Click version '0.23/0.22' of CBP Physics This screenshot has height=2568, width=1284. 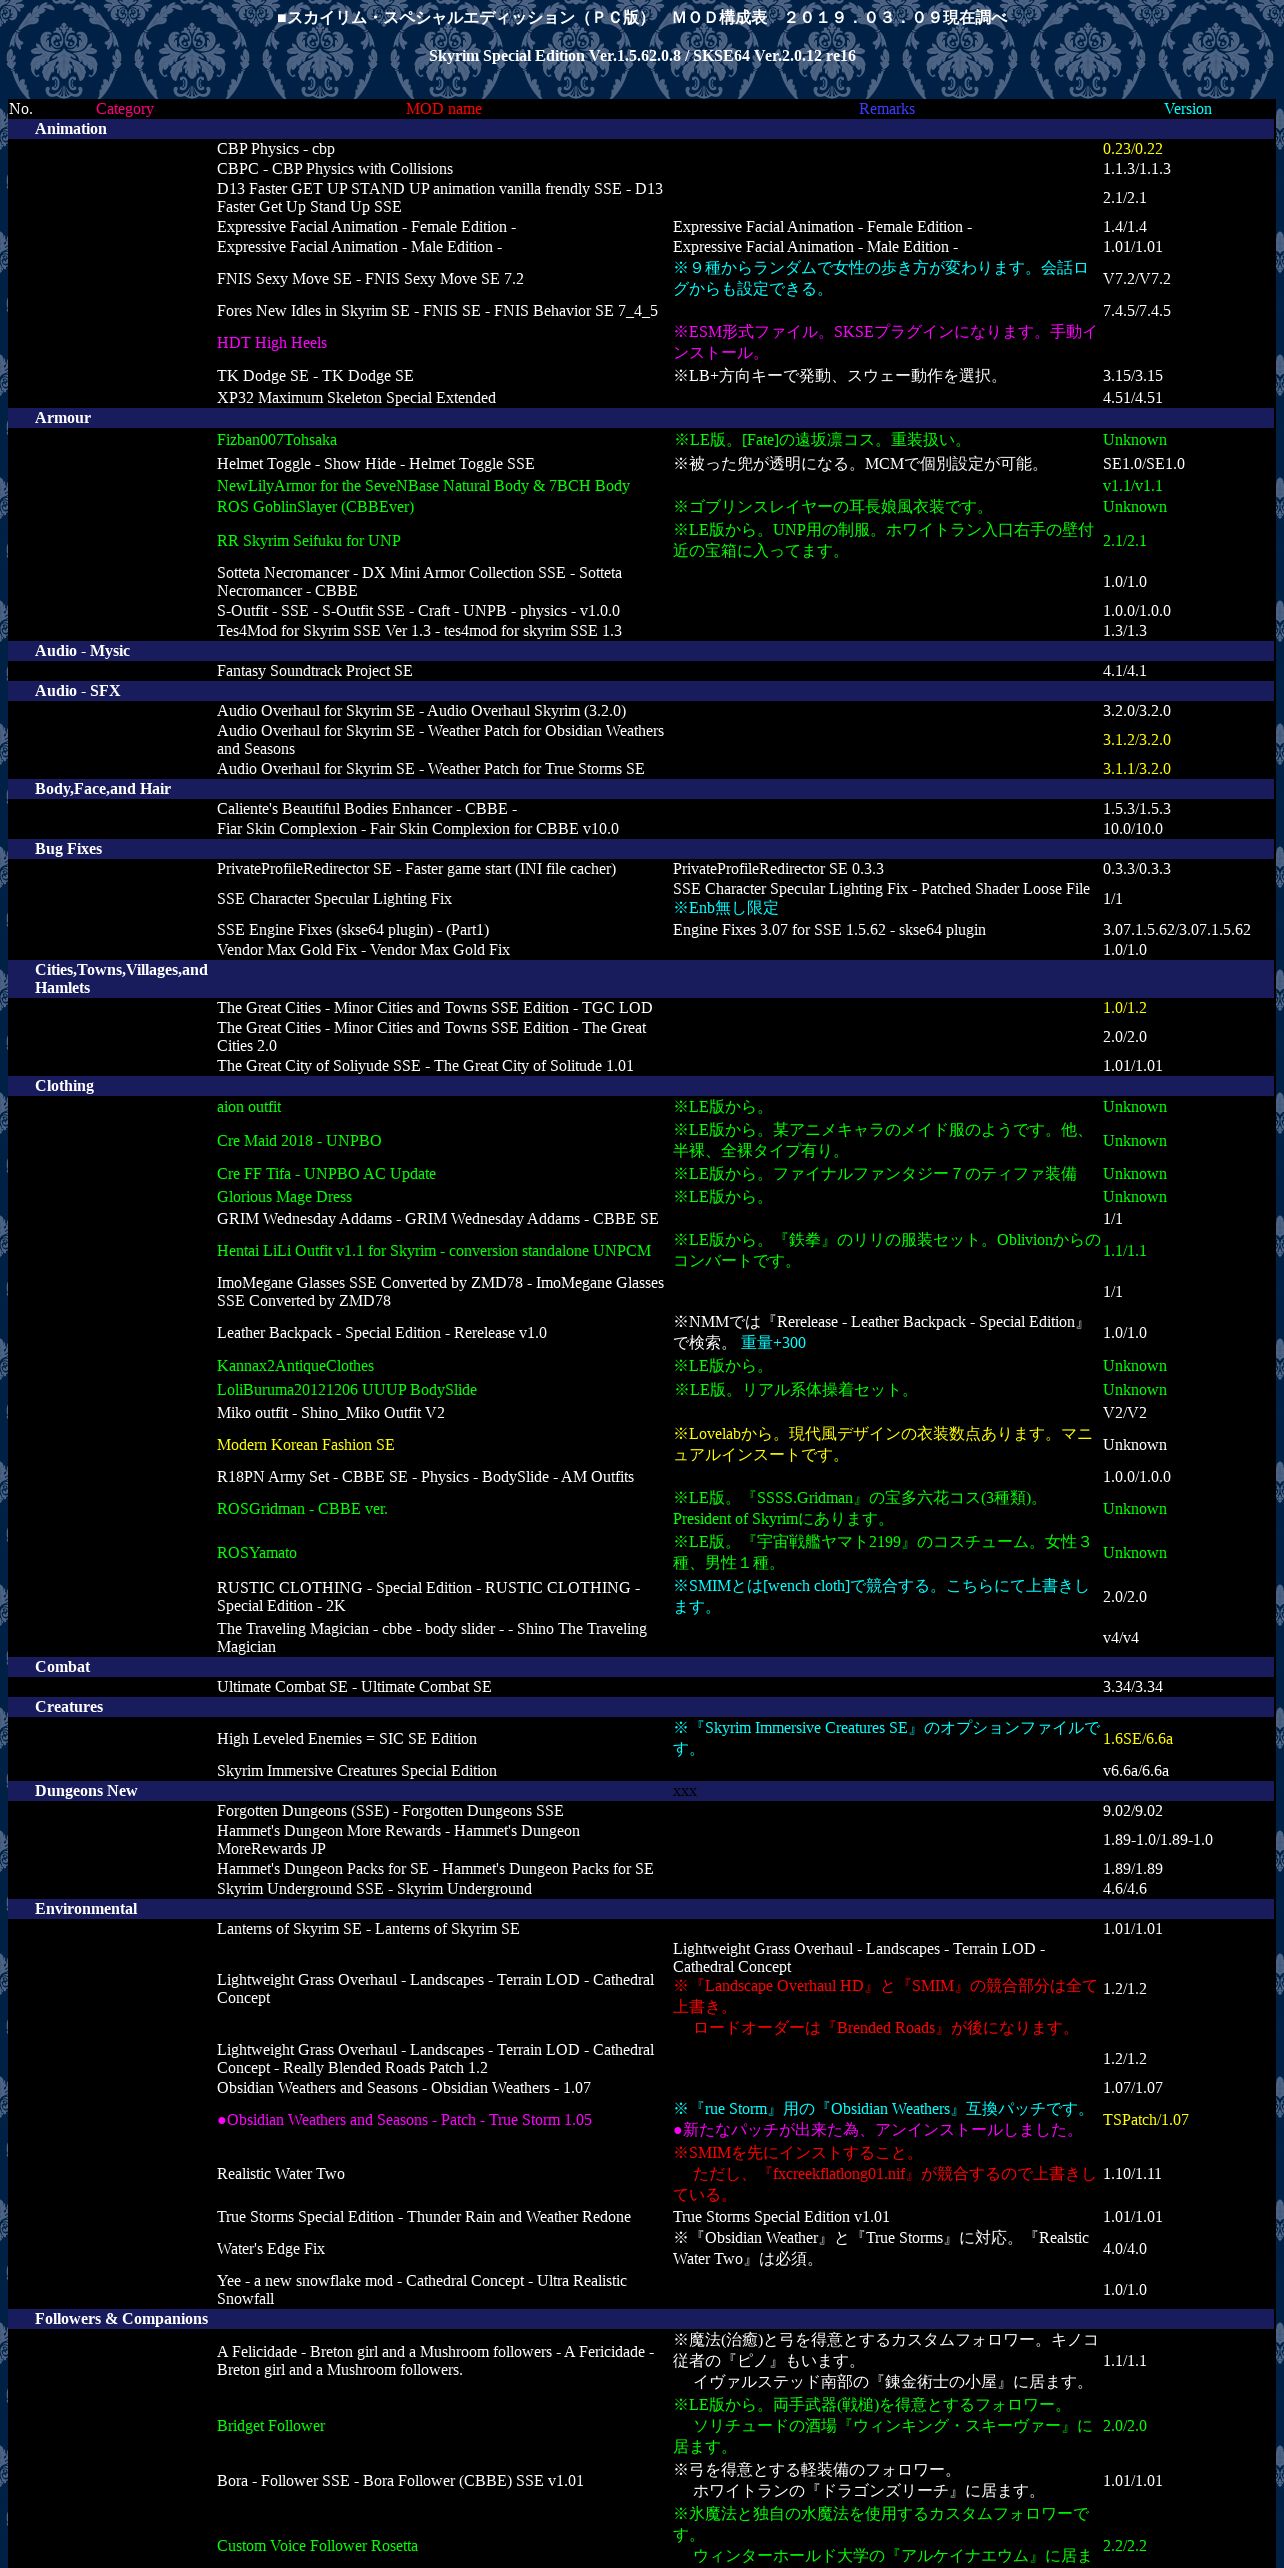1133,149
